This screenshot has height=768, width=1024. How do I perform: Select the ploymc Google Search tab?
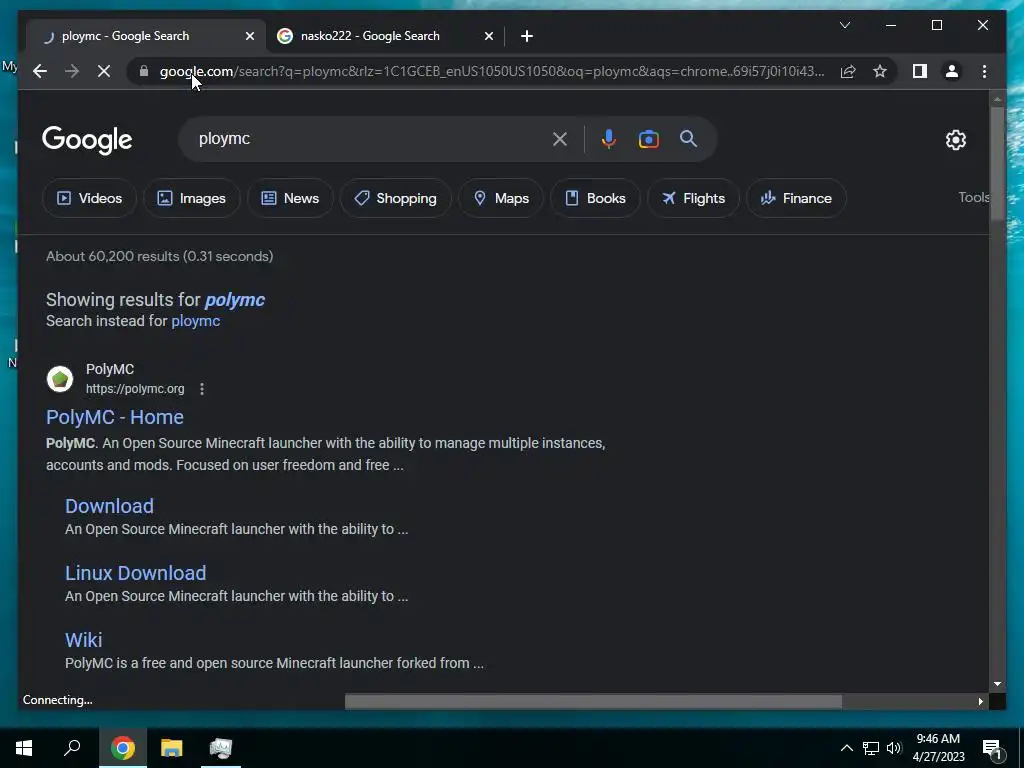[x=146, y=36]
